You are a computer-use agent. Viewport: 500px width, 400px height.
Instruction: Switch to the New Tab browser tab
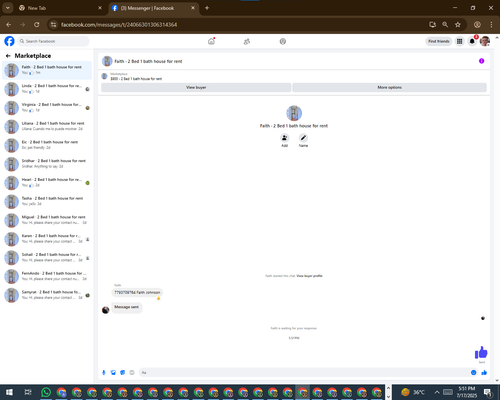coord(60,8)
